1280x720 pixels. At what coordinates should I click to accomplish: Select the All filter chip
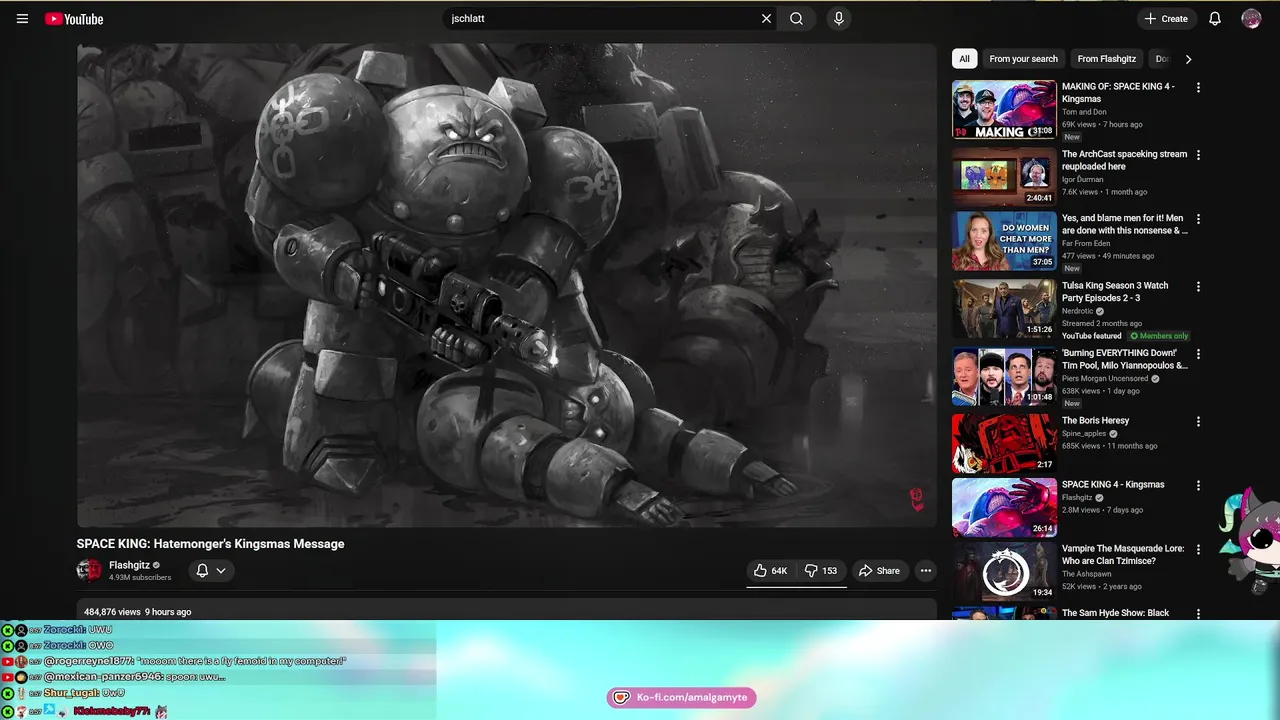click(964, 59)
